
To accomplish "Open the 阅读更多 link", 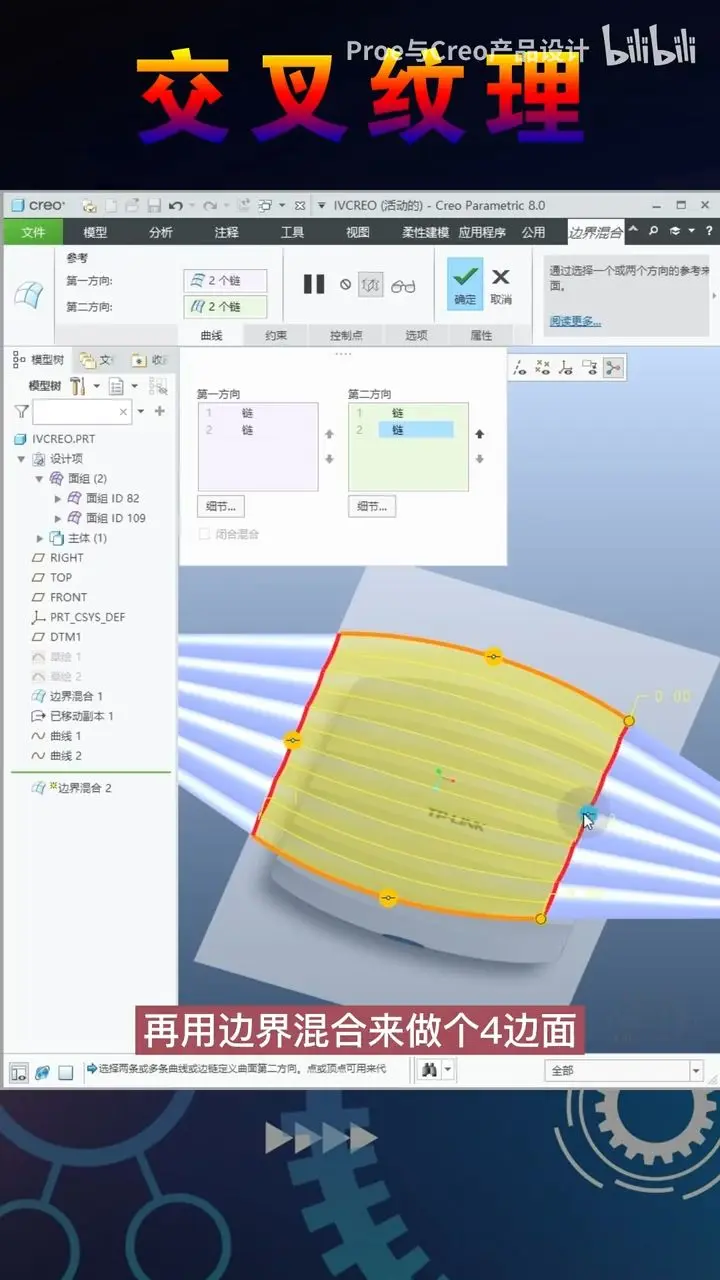I will 575,321.
